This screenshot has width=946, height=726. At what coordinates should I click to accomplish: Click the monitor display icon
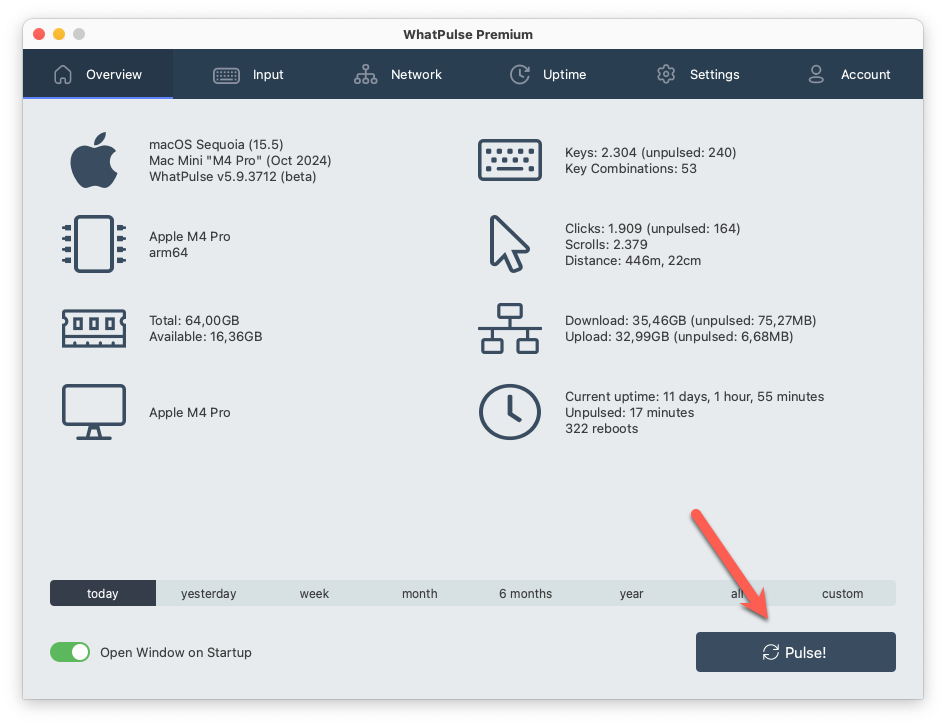(94, 412)
